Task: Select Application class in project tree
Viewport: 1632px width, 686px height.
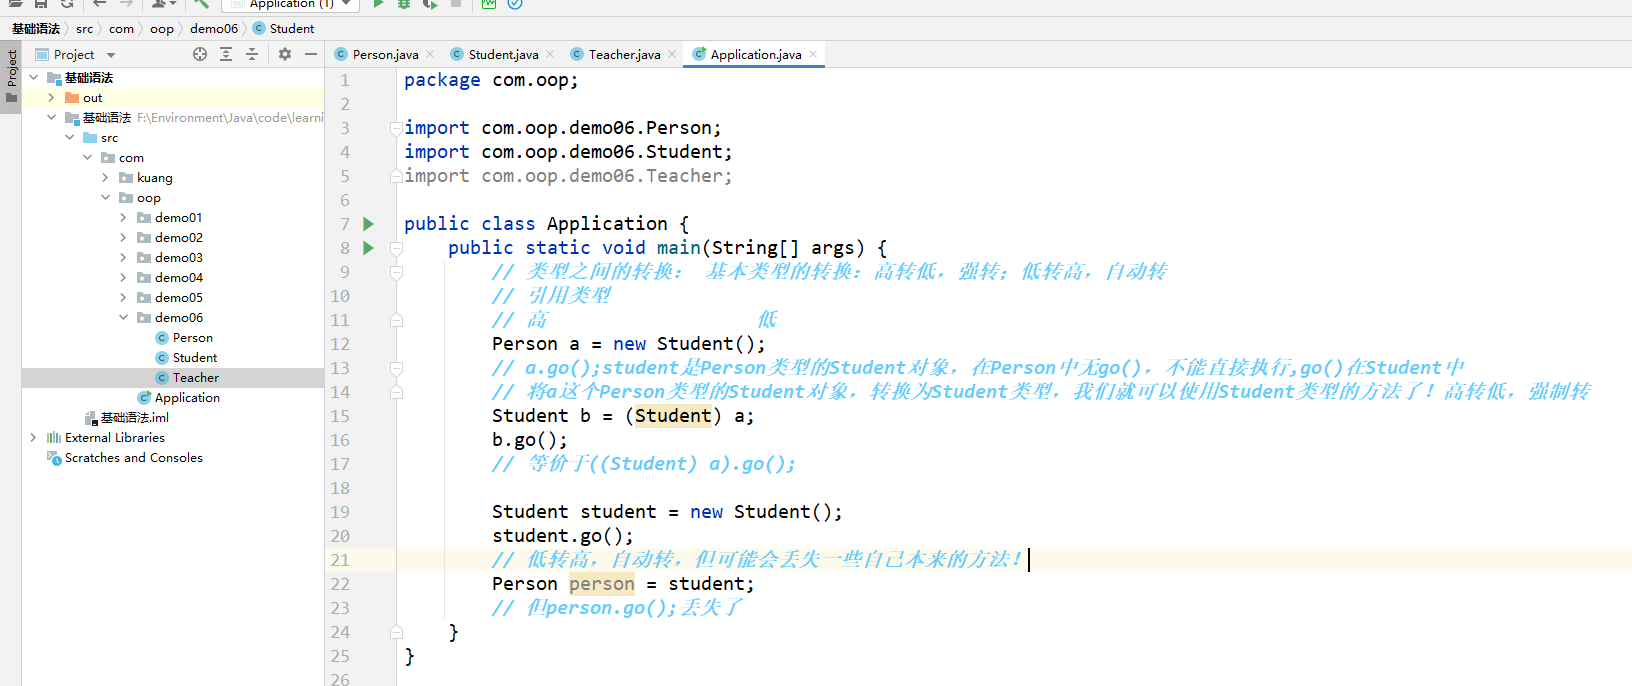Action: (x=187, y=397)
